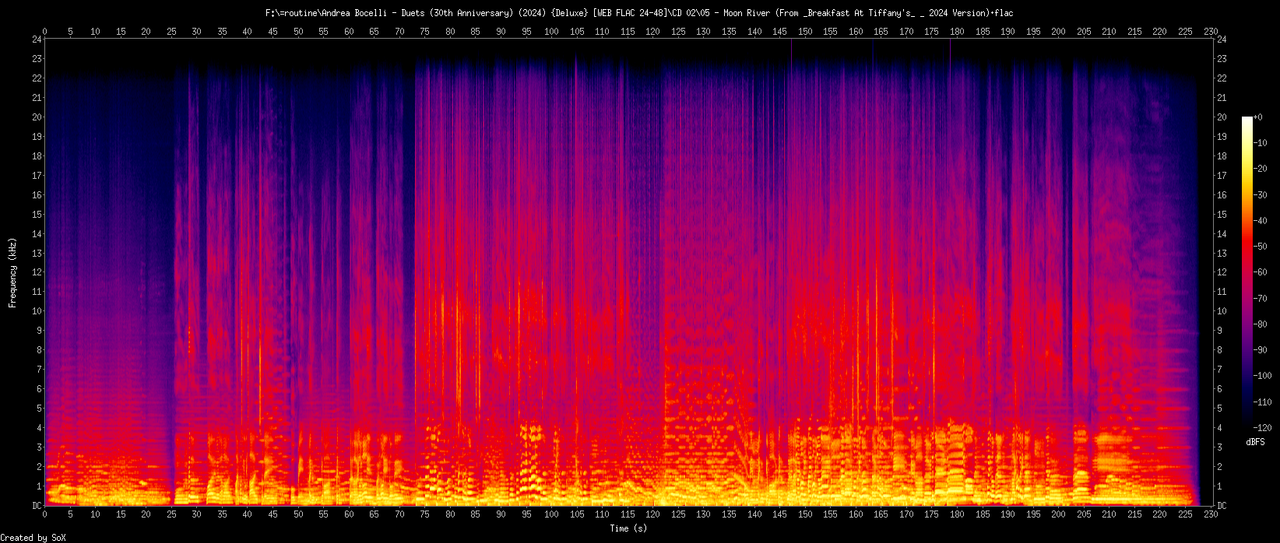The image size is (1280, 543).
Task: Click the "Created by SoX" credit text
Action: point(33,538)
